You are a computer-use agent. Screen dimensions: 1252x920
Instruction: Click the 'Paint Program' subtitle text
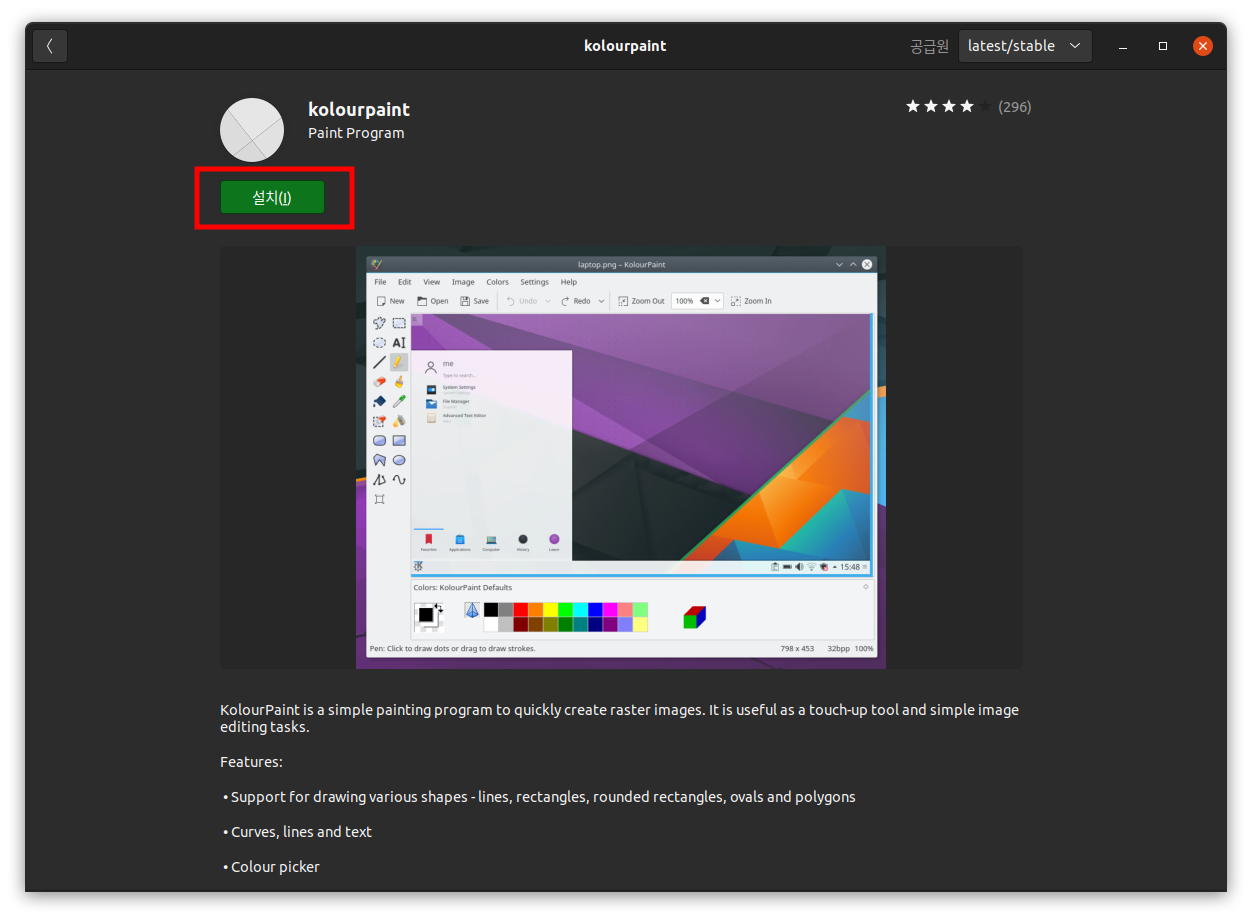tap(356, 133)
